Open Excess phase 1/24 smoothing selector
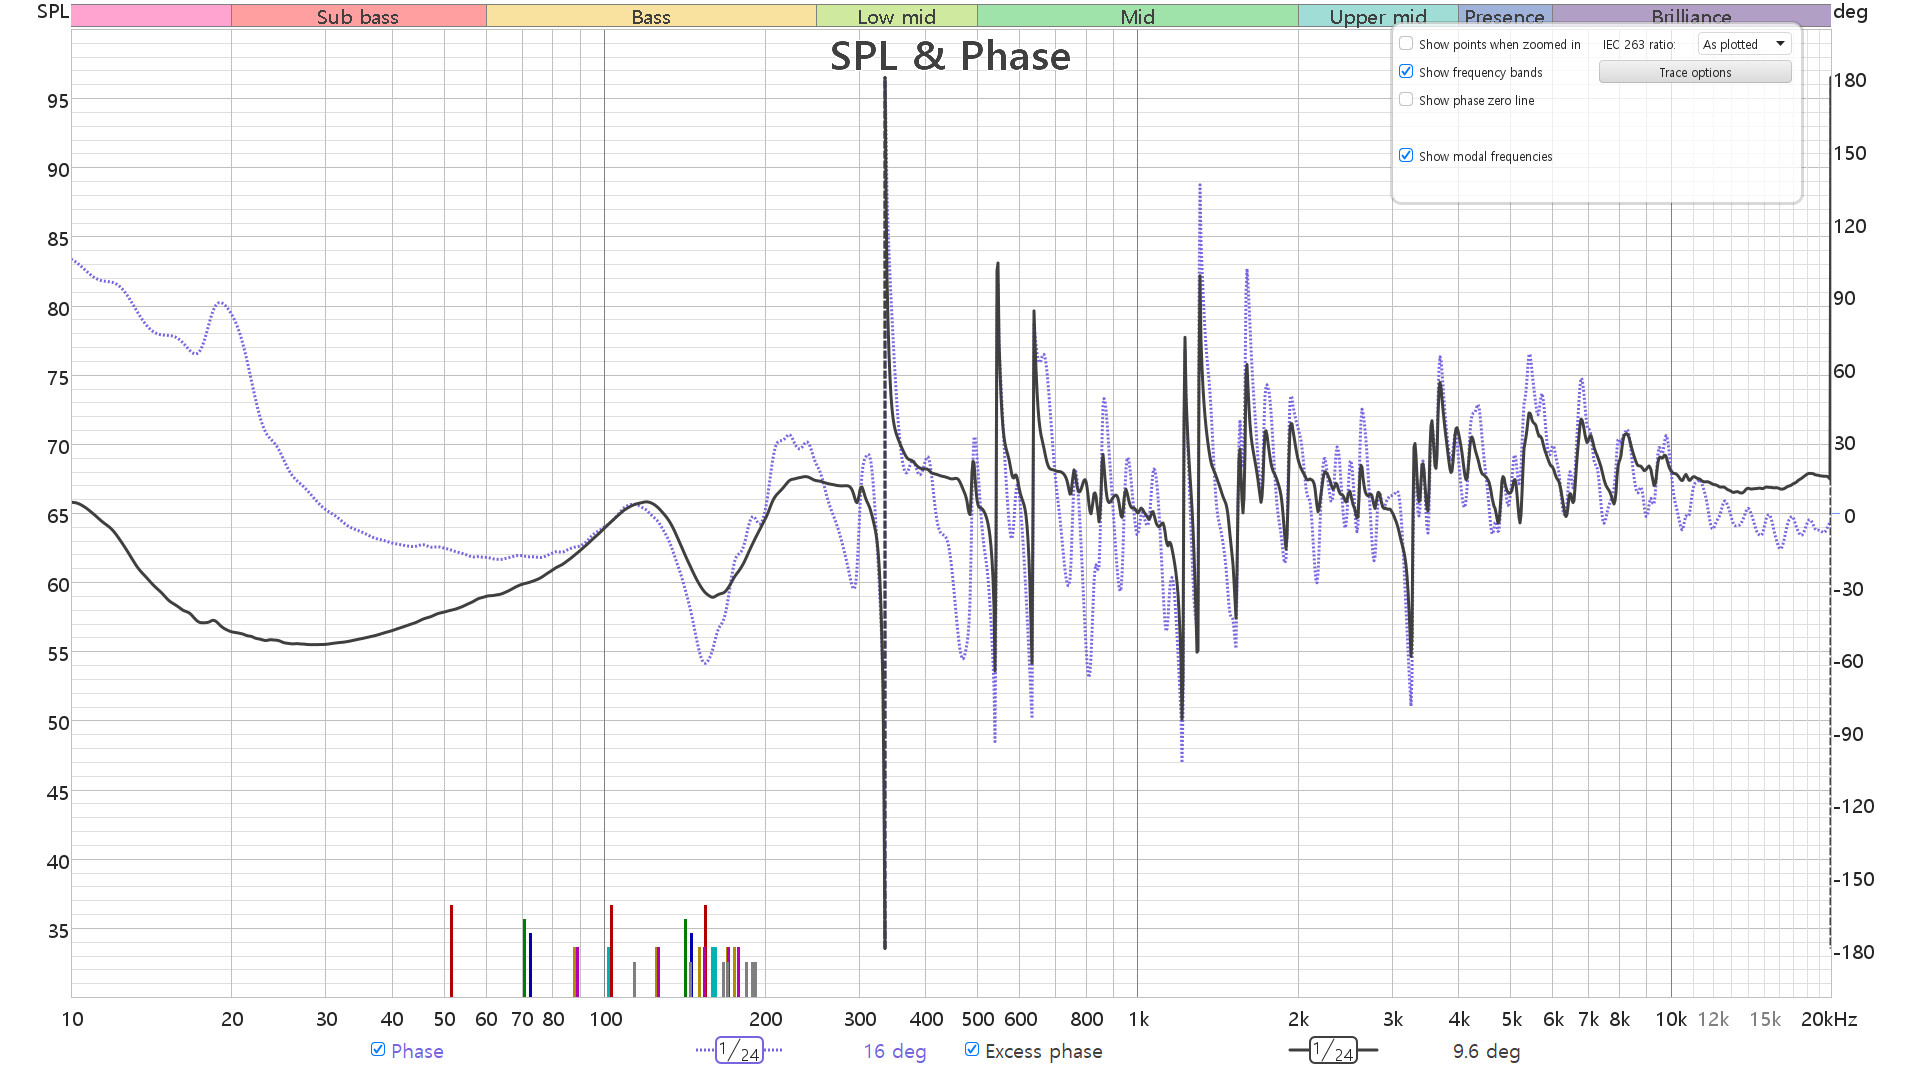The height and width of the screenshot is (1071, 1920). click(x=1333, y=1051)
